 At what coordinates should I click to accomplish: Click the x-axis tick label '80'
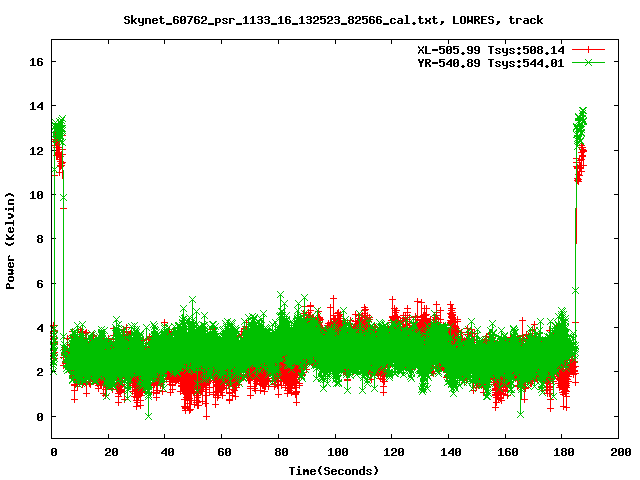pos(281,452)
